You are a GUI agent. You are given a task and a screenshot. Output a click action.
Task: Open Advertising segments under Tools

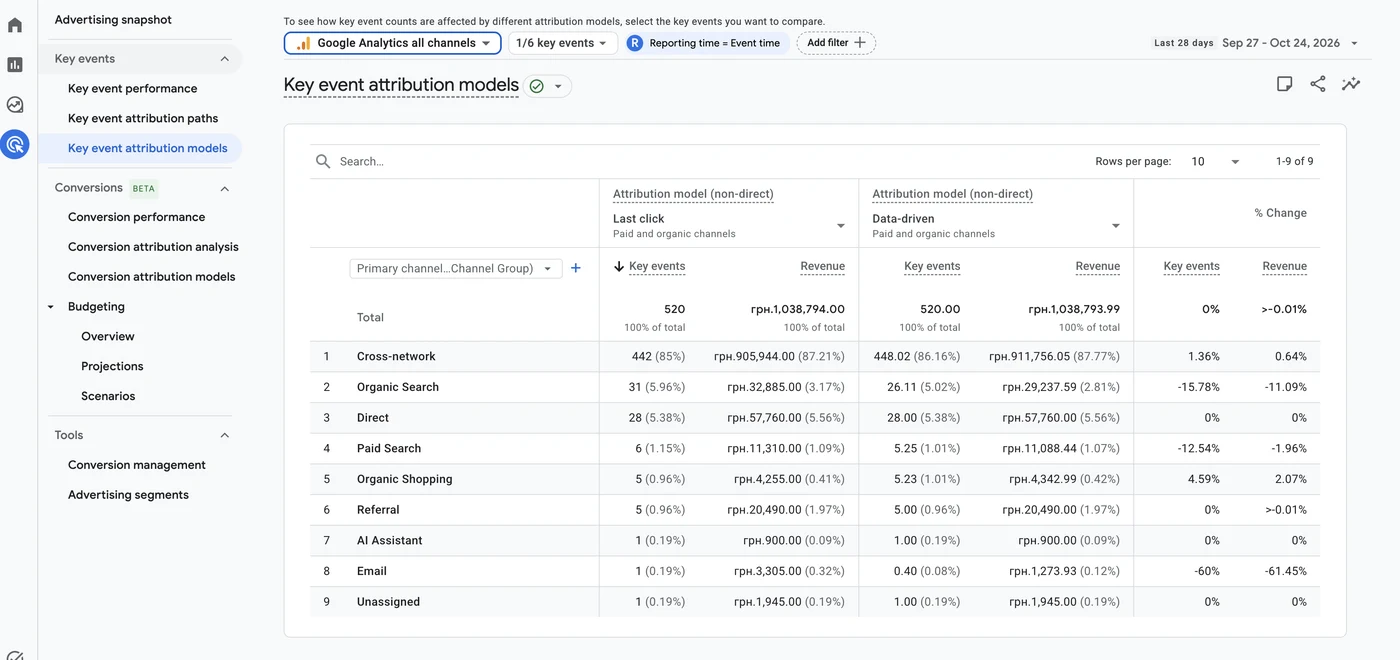click(x=128, y=495)
